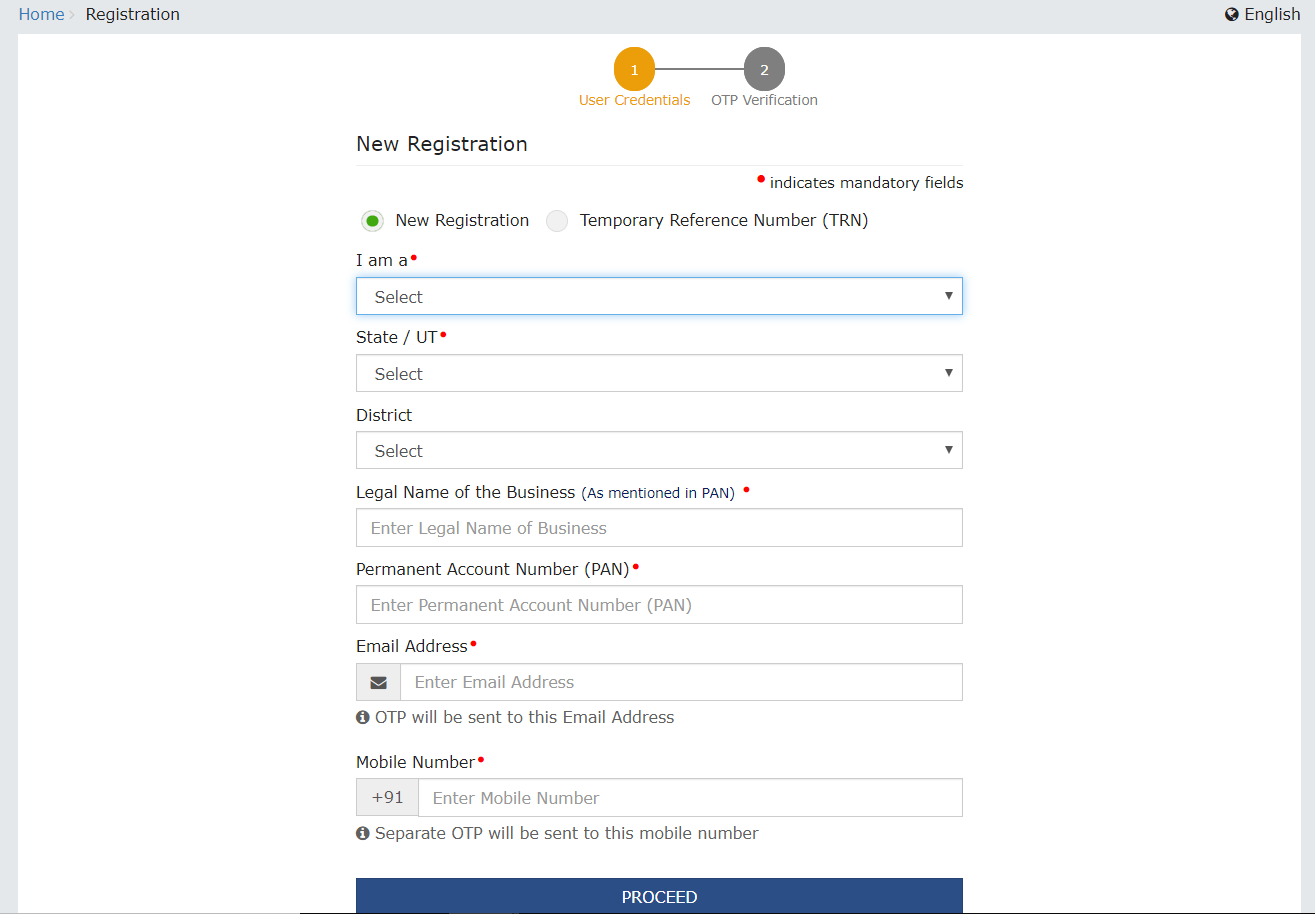Screen dimensions: 1315x914
Task: Open the 'I am a' dropdown
Action: (x=659, y=296)
